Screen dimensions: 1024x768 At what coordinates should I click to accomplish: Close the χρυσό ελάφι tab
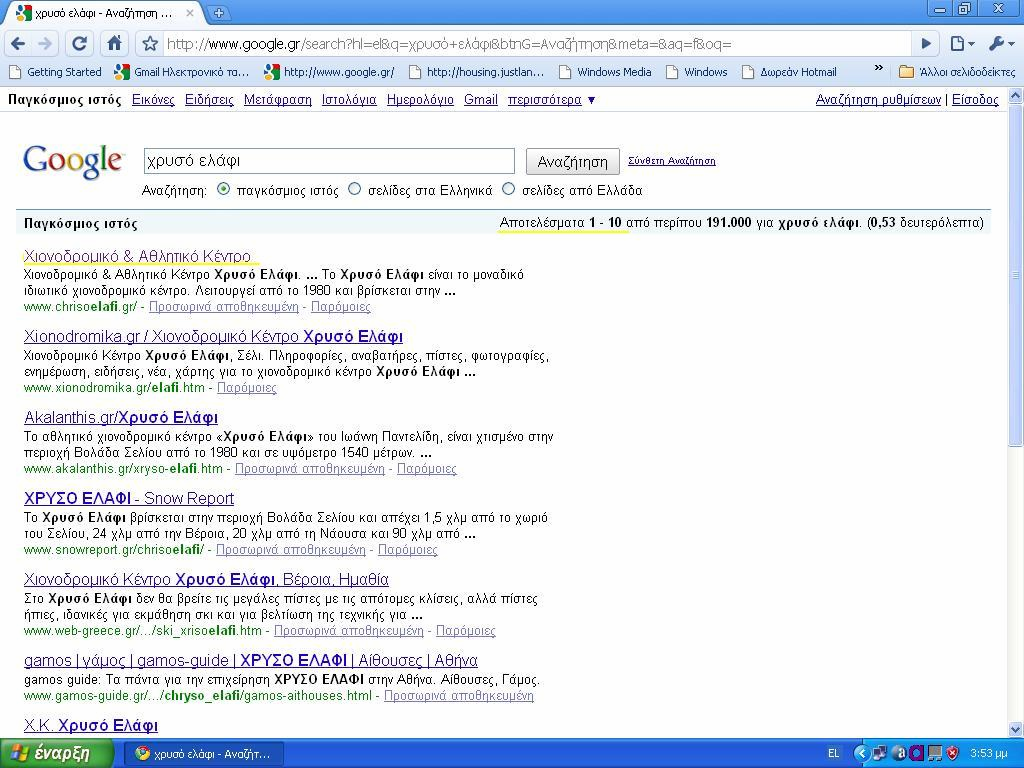190,13
